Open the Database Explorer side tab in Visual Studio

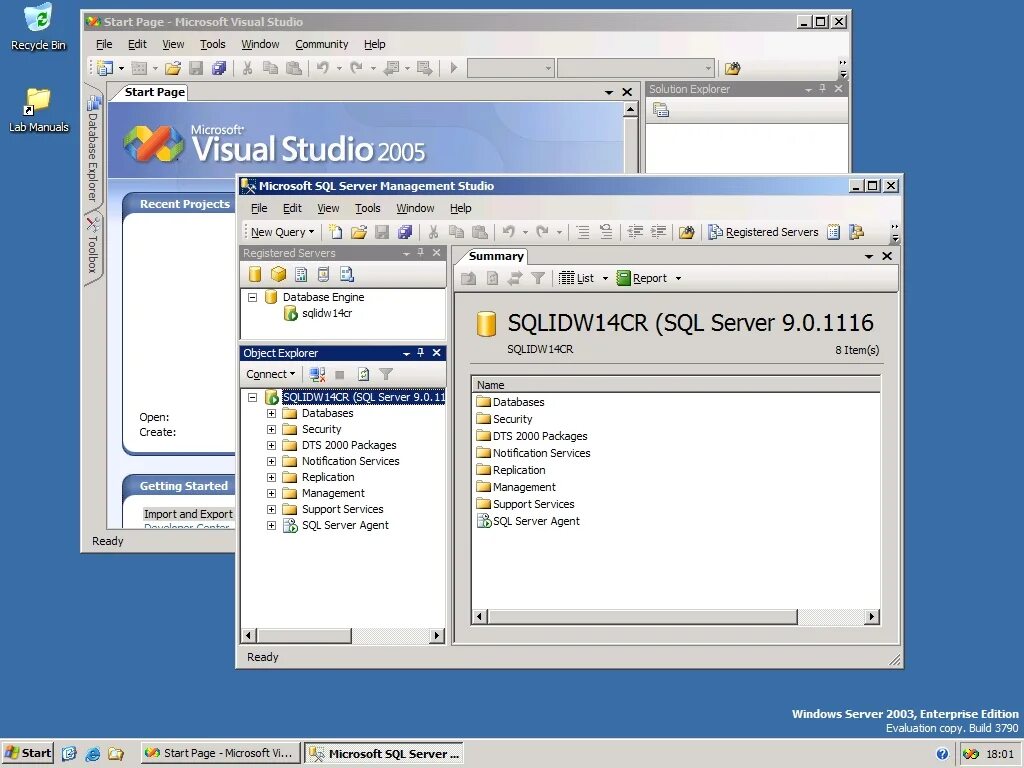tap(93, 150)
